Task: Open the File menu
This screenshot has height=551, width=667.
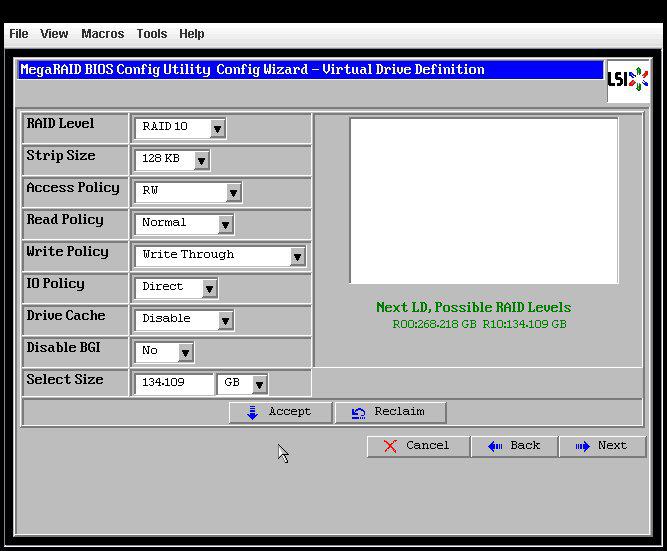Action: click(19, 34)
